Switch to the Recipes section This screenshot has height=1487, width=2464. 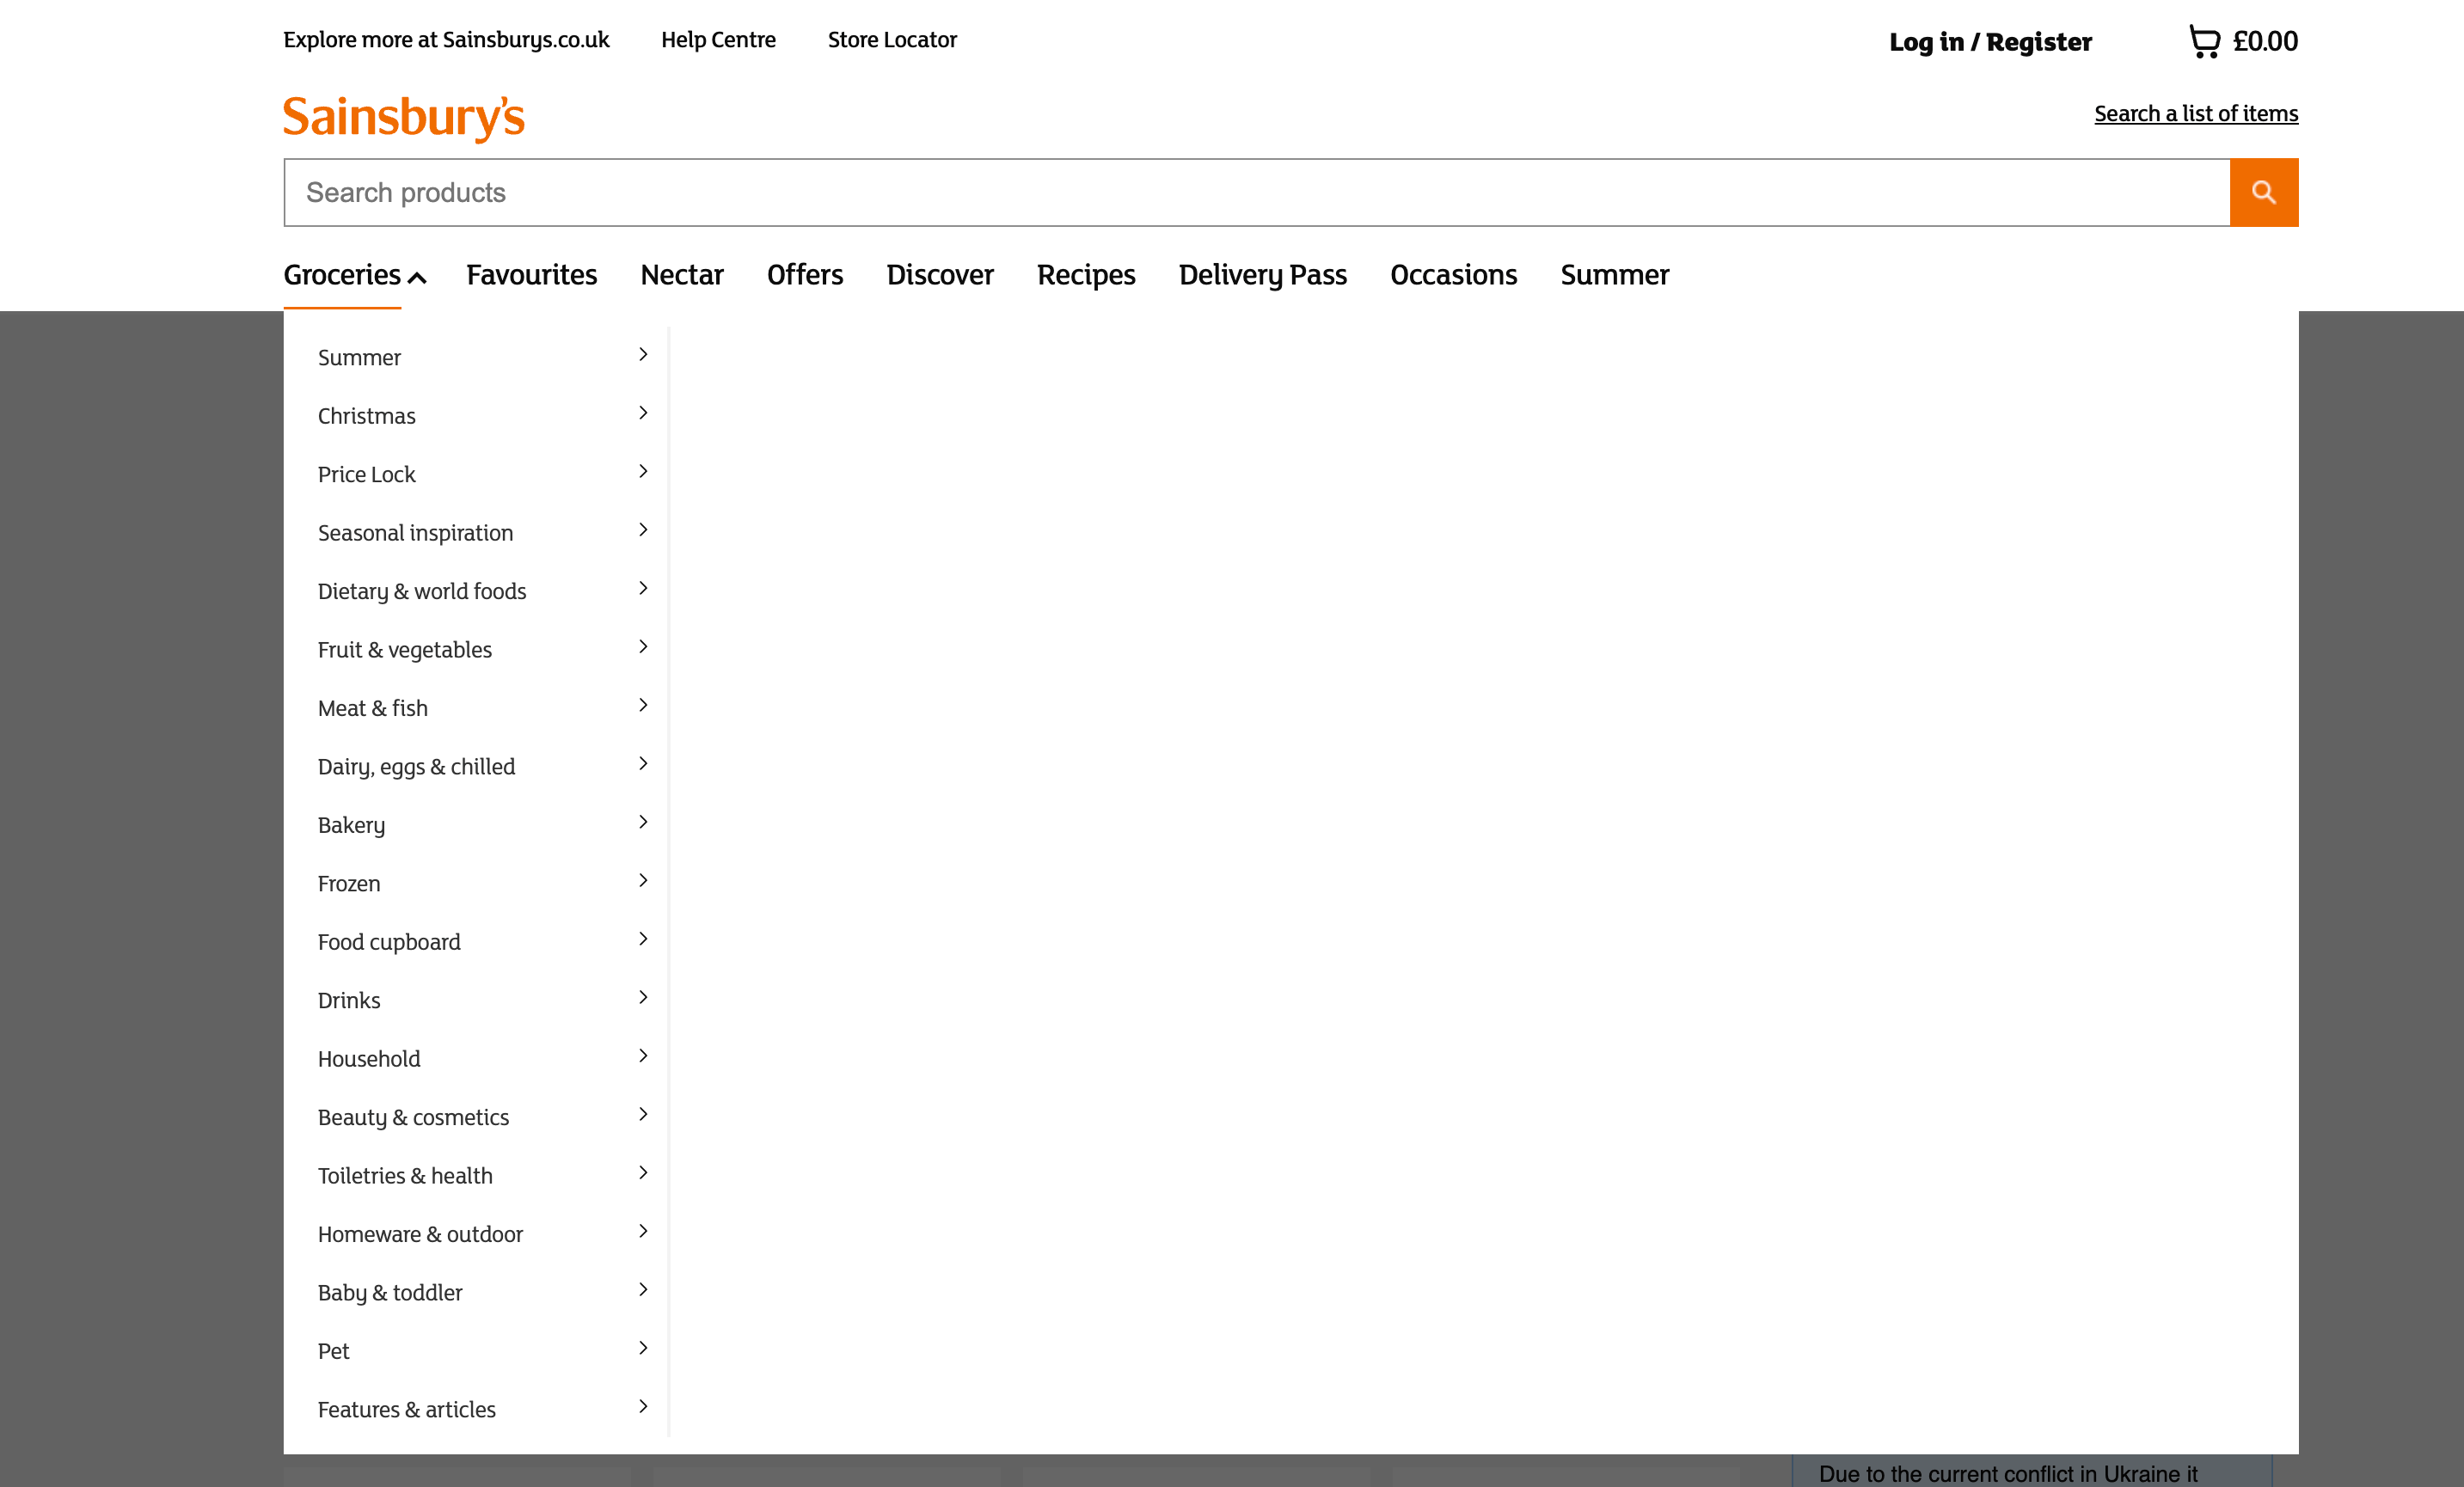click(x=1086, y=274)
